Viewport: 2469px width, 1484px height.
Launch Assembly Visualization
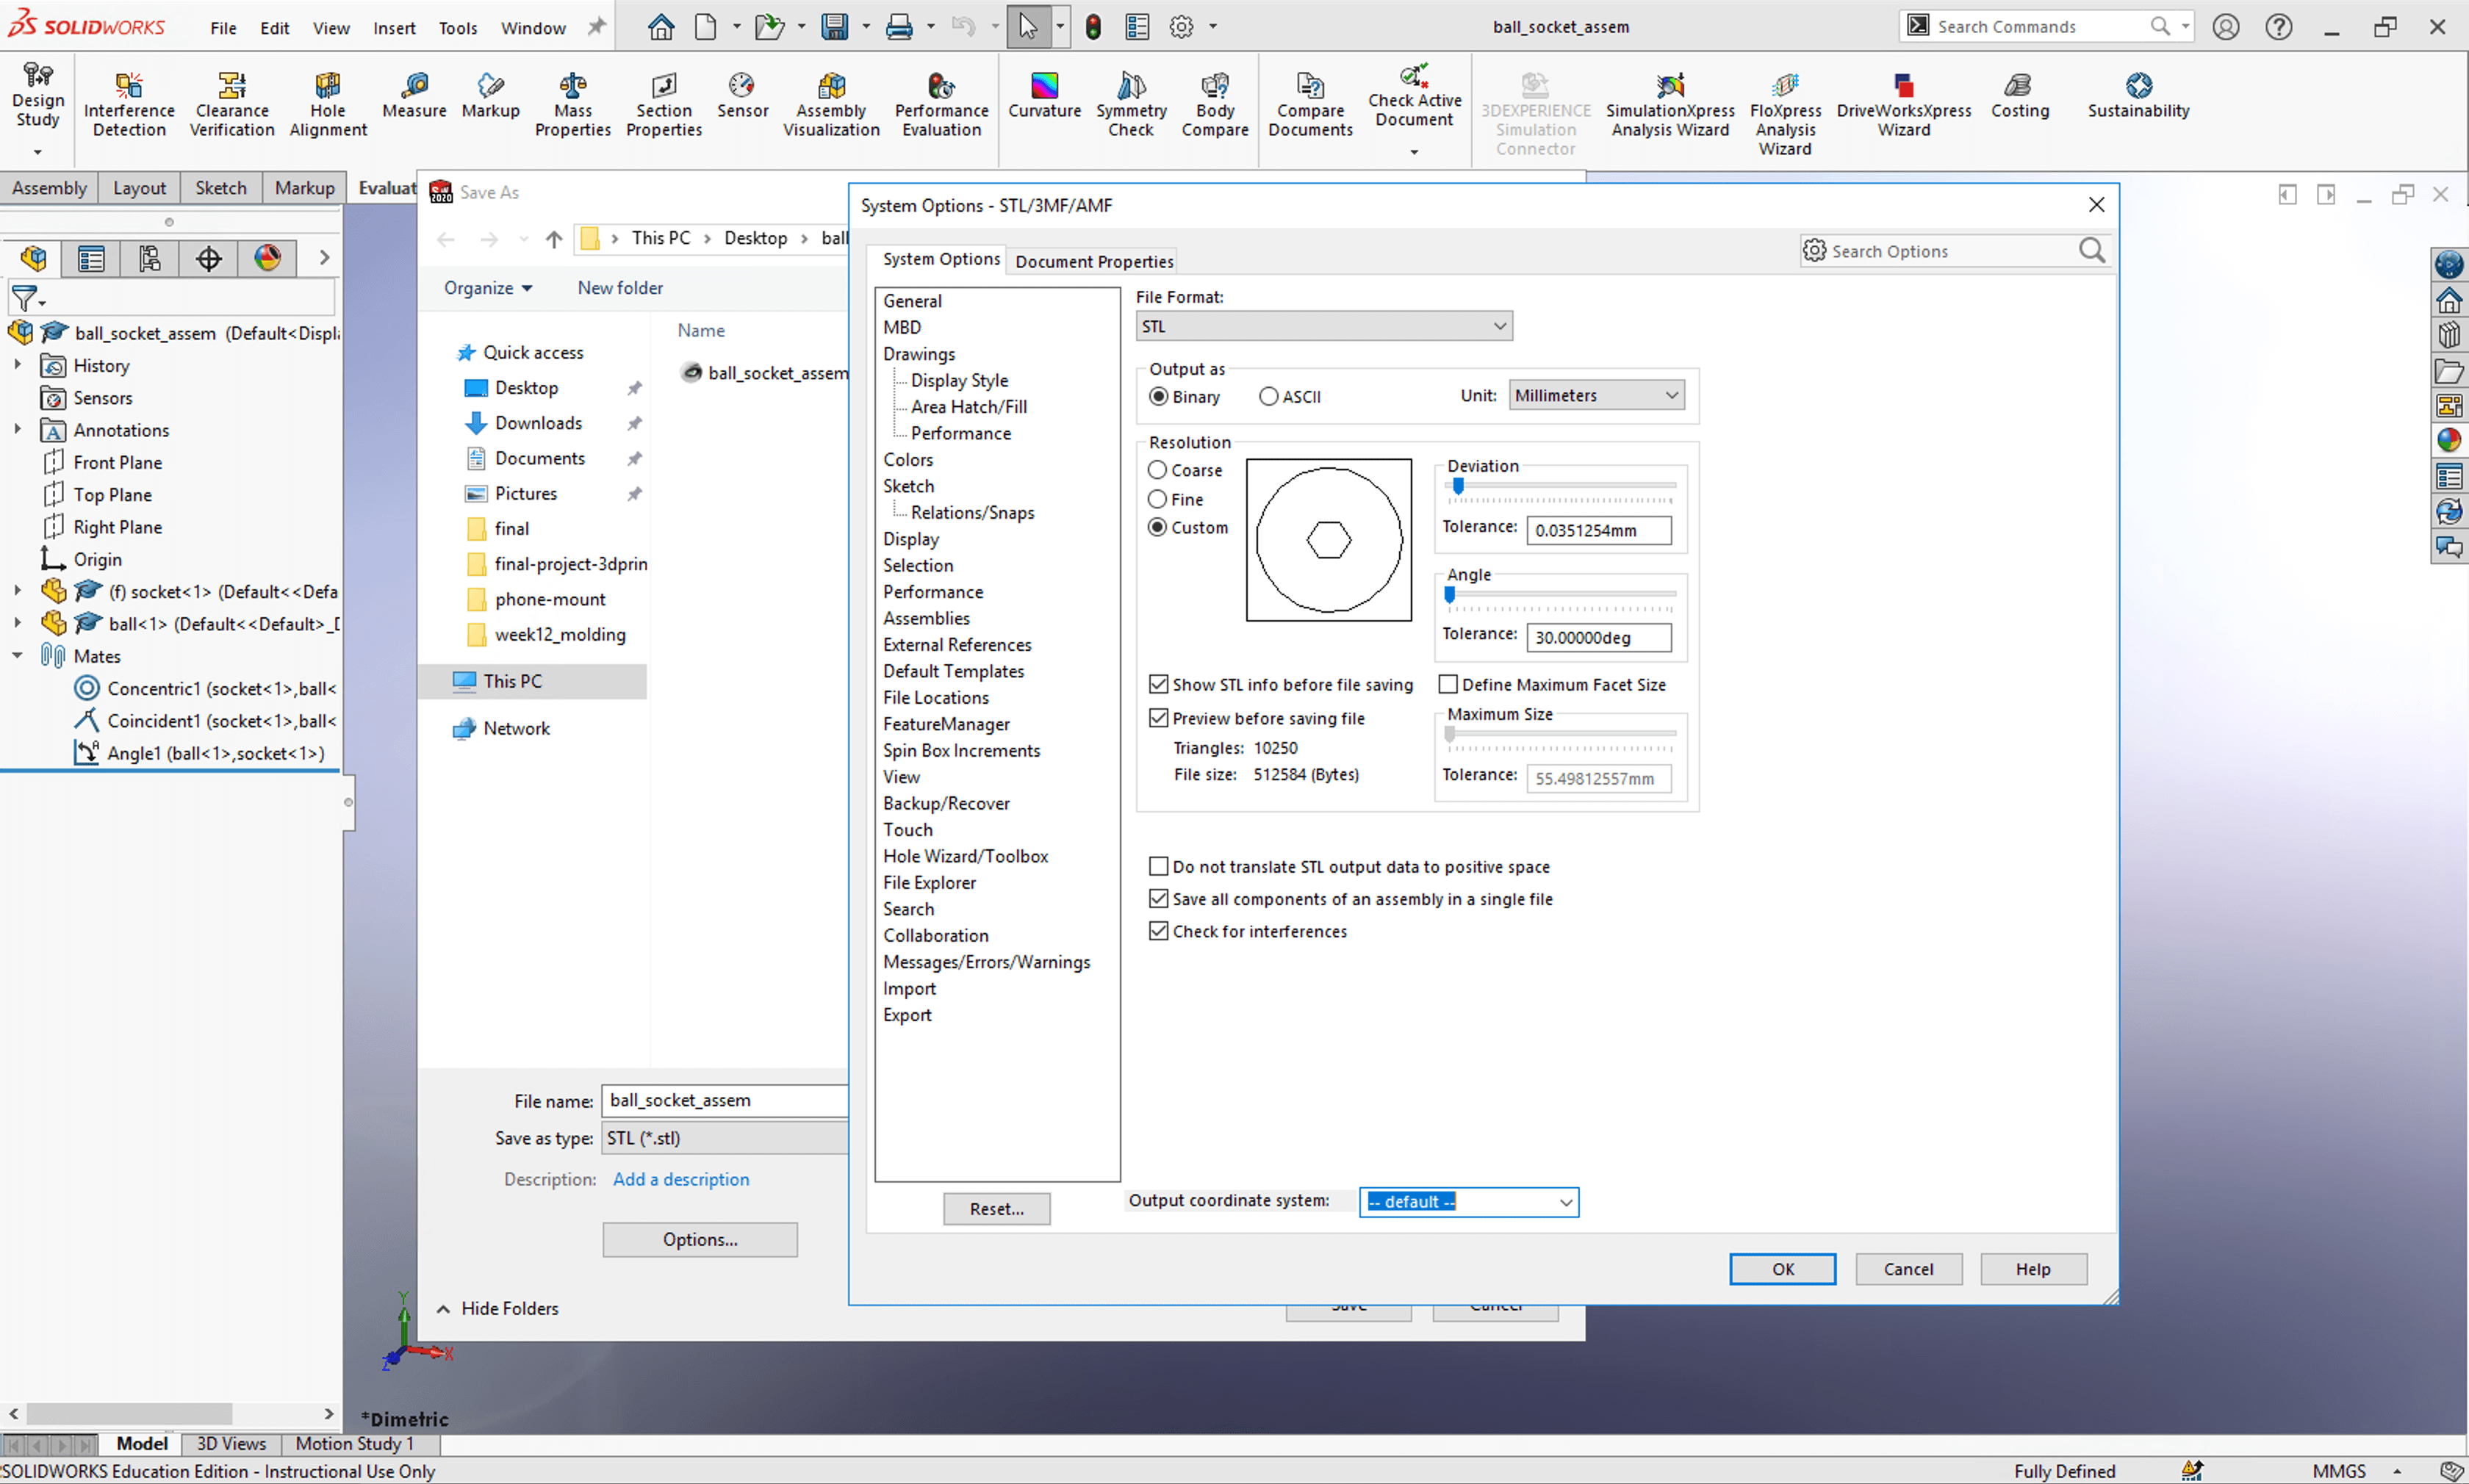[831, 104]
